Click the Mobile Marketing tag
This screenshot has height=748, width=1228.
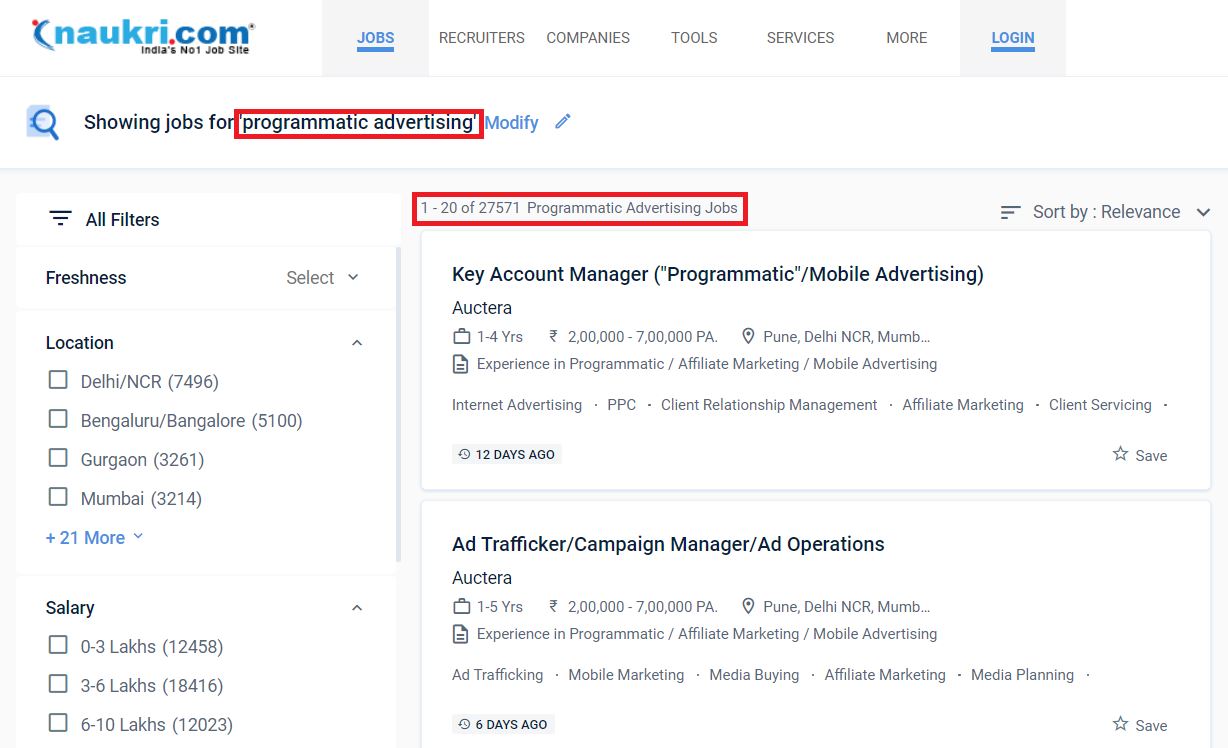tap(626, 675)
